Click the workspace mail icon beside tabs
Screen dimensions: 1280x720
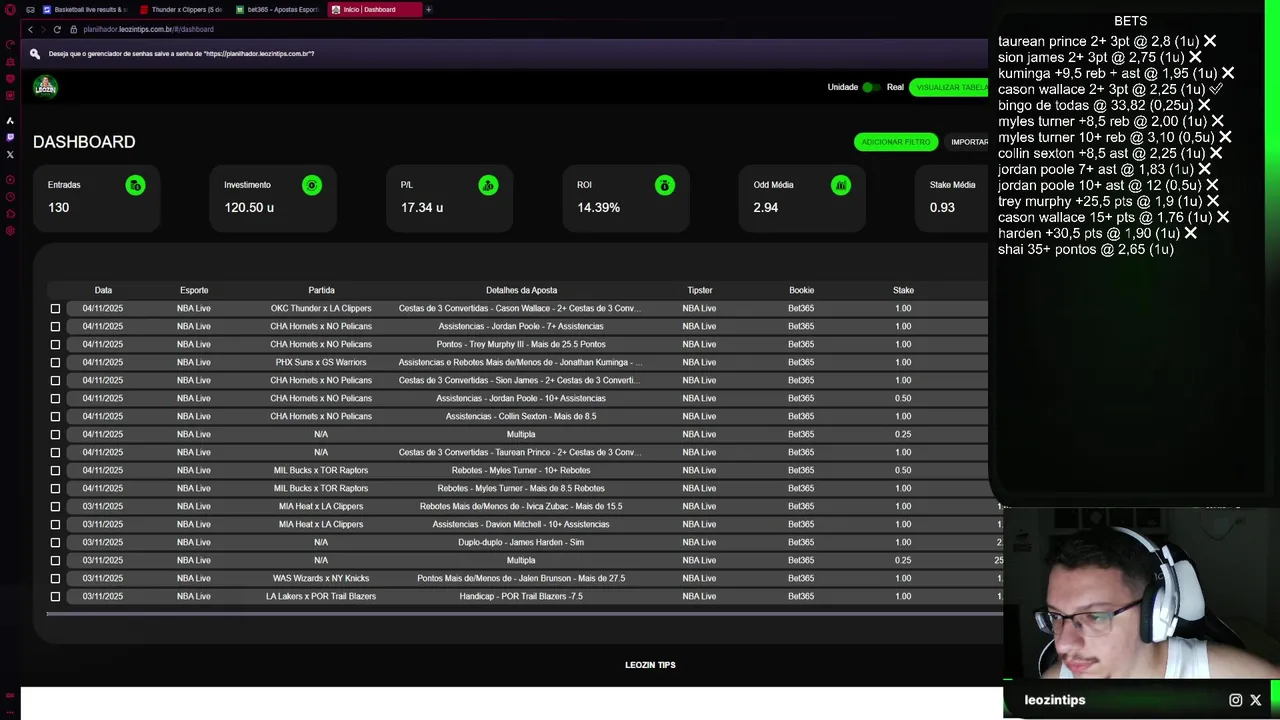30,9
